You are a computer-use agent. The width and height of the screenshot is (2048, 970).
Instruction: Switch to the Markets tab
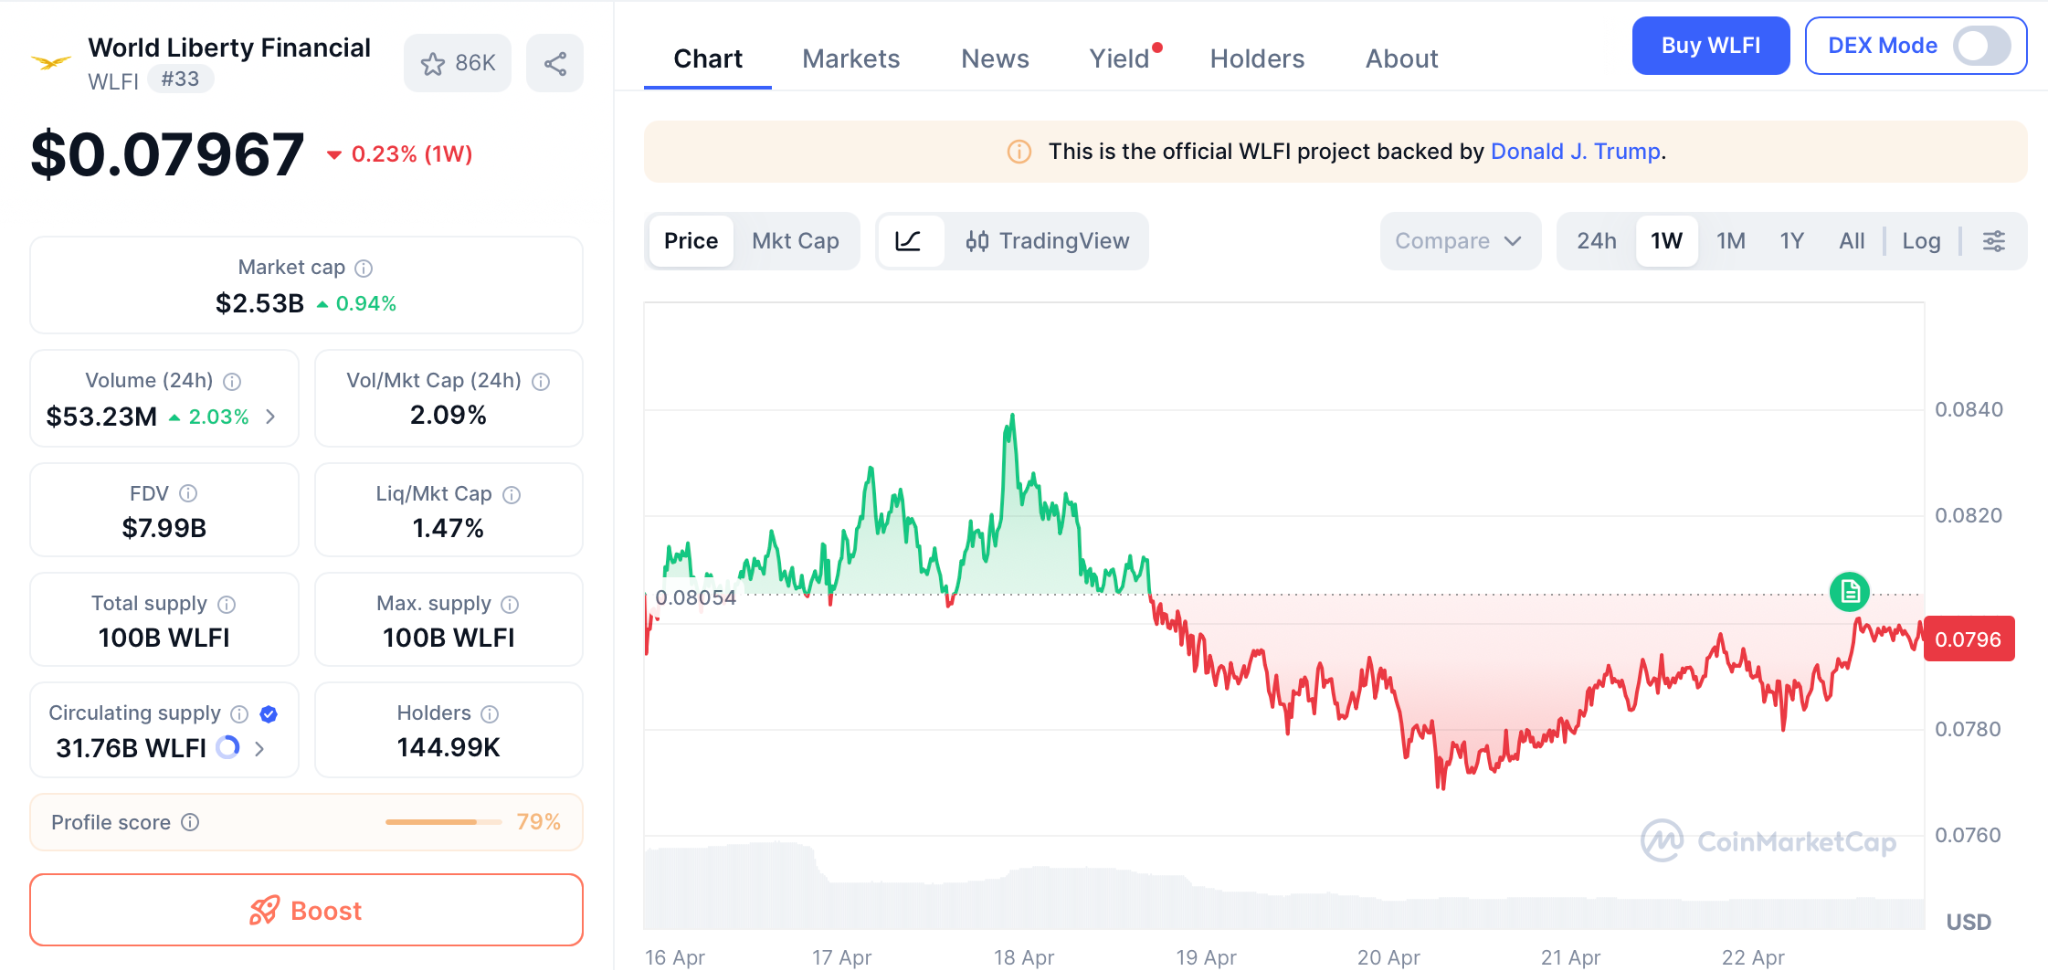850,59
